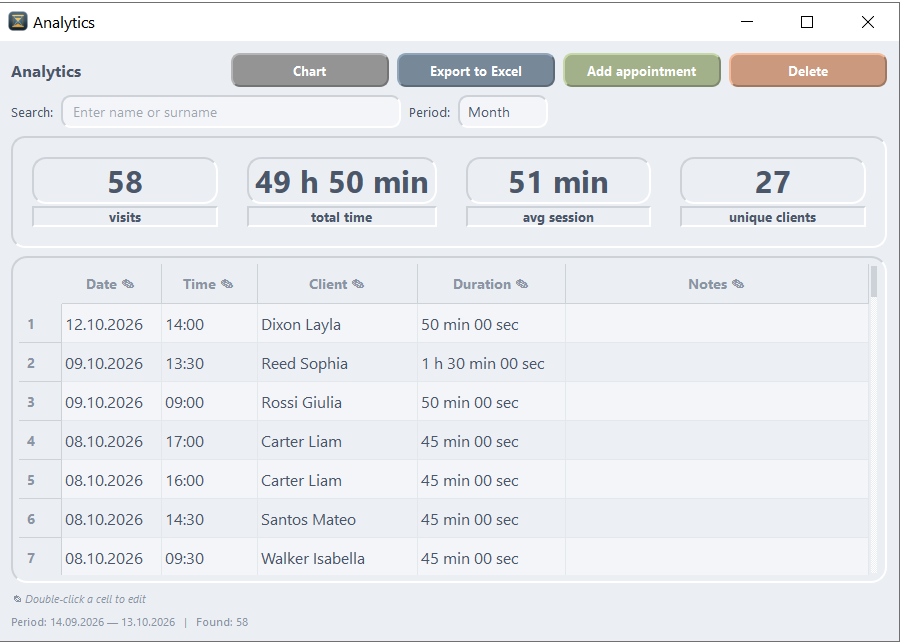
Task: Select client cell Dixon Layla
Action: click(338, 324)
